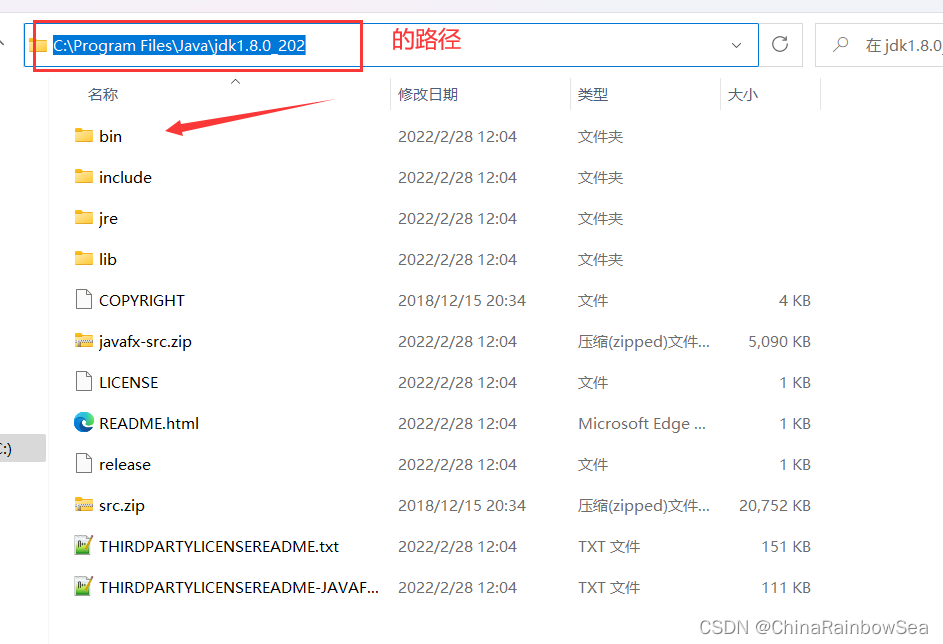Click the COPYRIGHT file icon
This screenshot has width=943, height=644.
click(x=84, y=299)
